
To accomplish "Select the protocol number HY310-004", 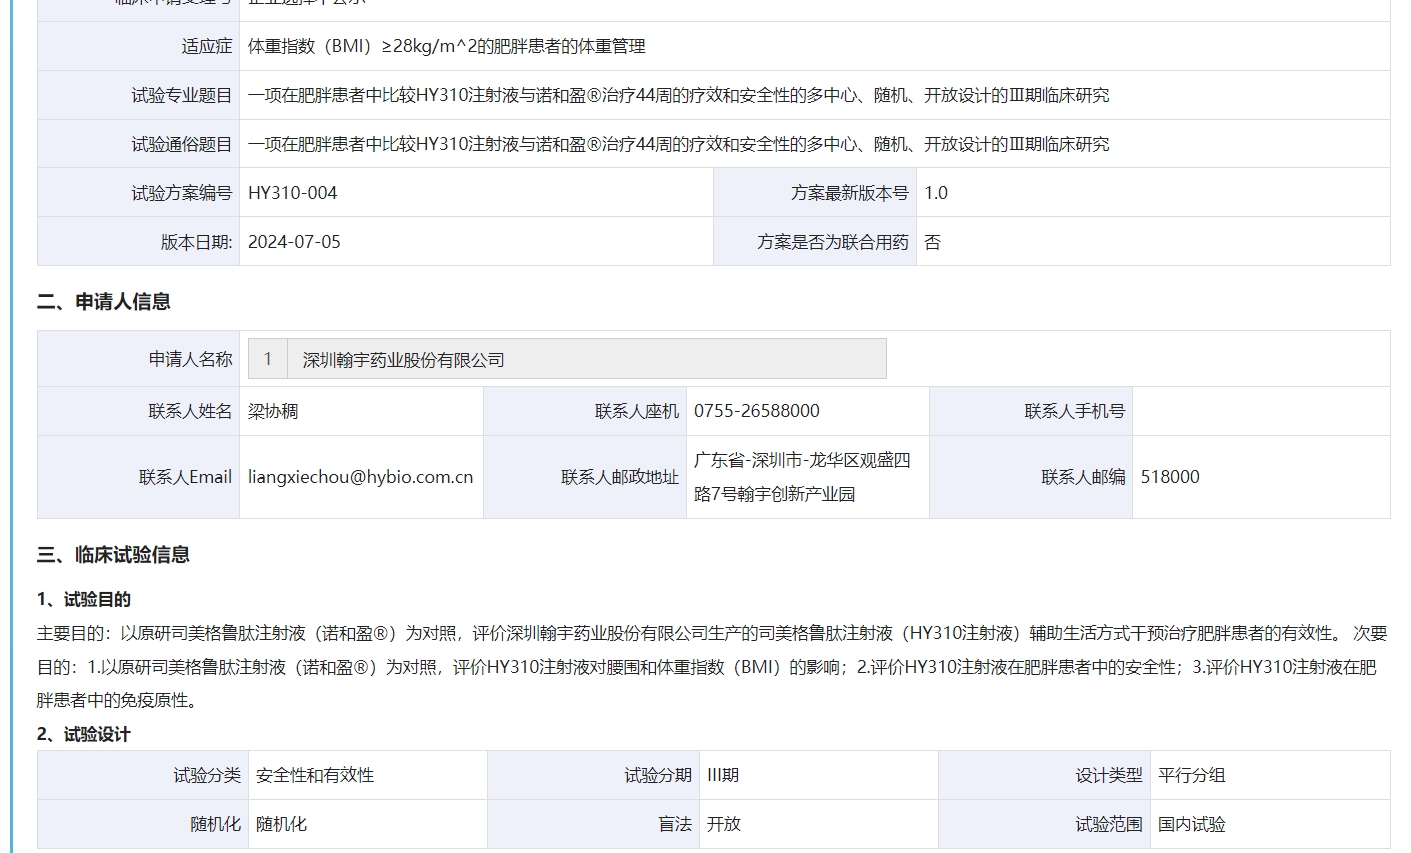I will [292, 193].
